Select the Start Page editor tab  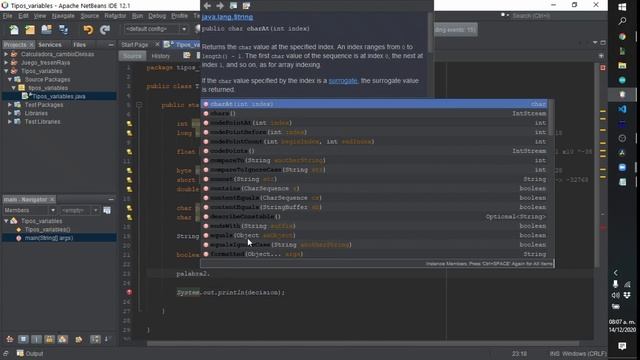coord(135,44)
